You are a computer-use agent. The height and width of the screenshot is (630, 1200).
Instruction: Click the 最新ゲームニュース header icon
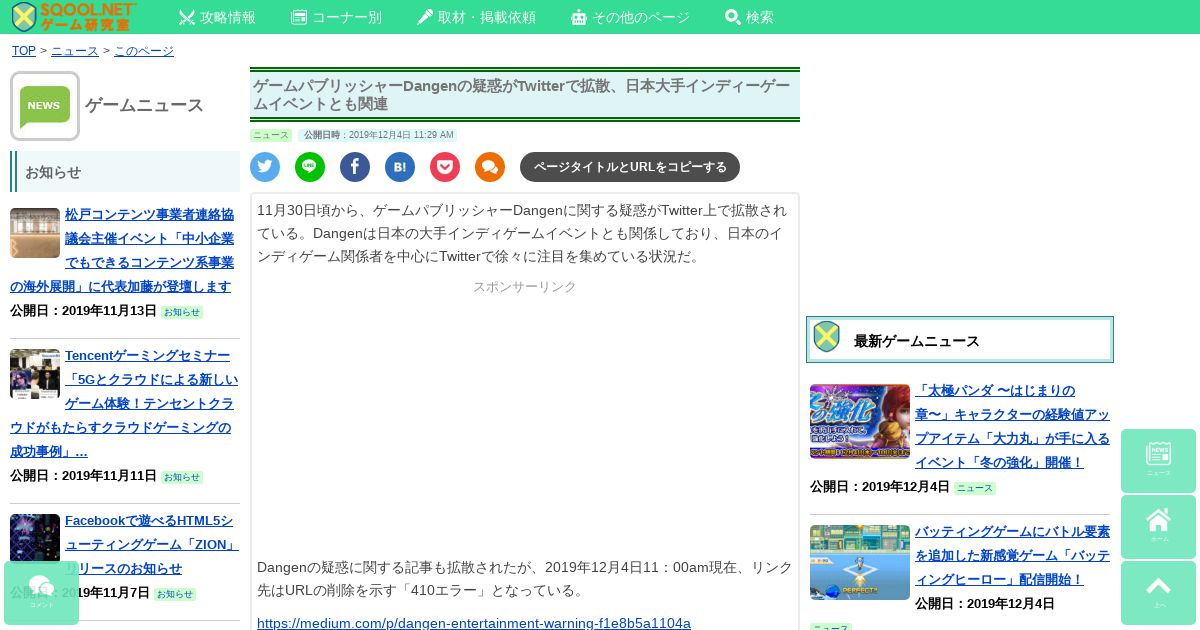click(826, 337)
